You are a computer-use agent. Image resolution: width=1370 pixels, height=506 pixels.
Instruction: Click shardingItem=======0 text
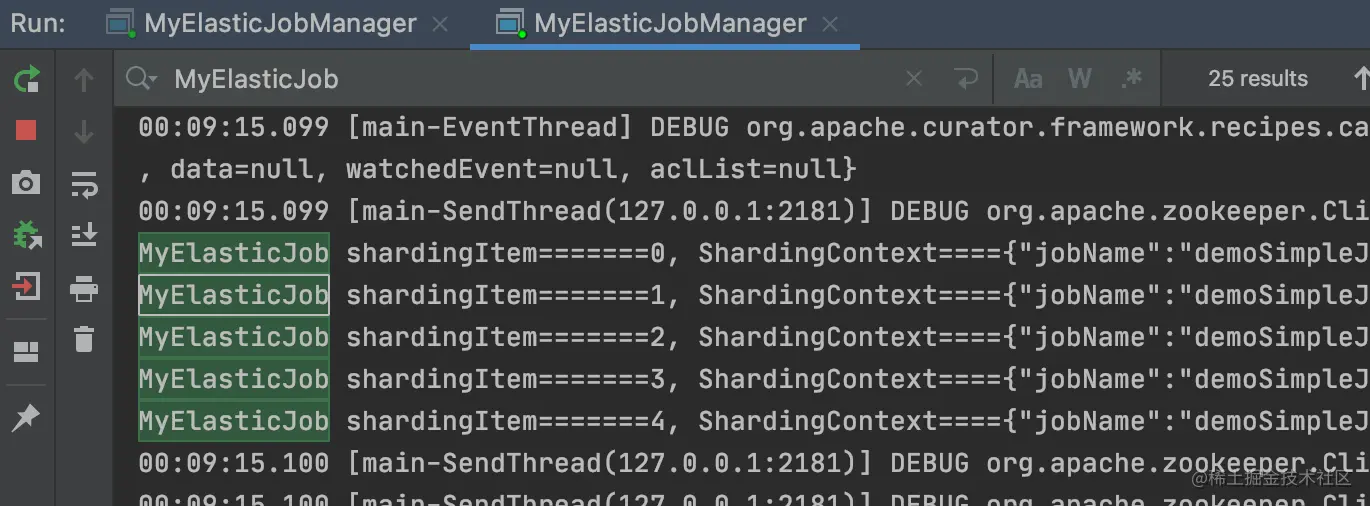click(x=506, y=253)
